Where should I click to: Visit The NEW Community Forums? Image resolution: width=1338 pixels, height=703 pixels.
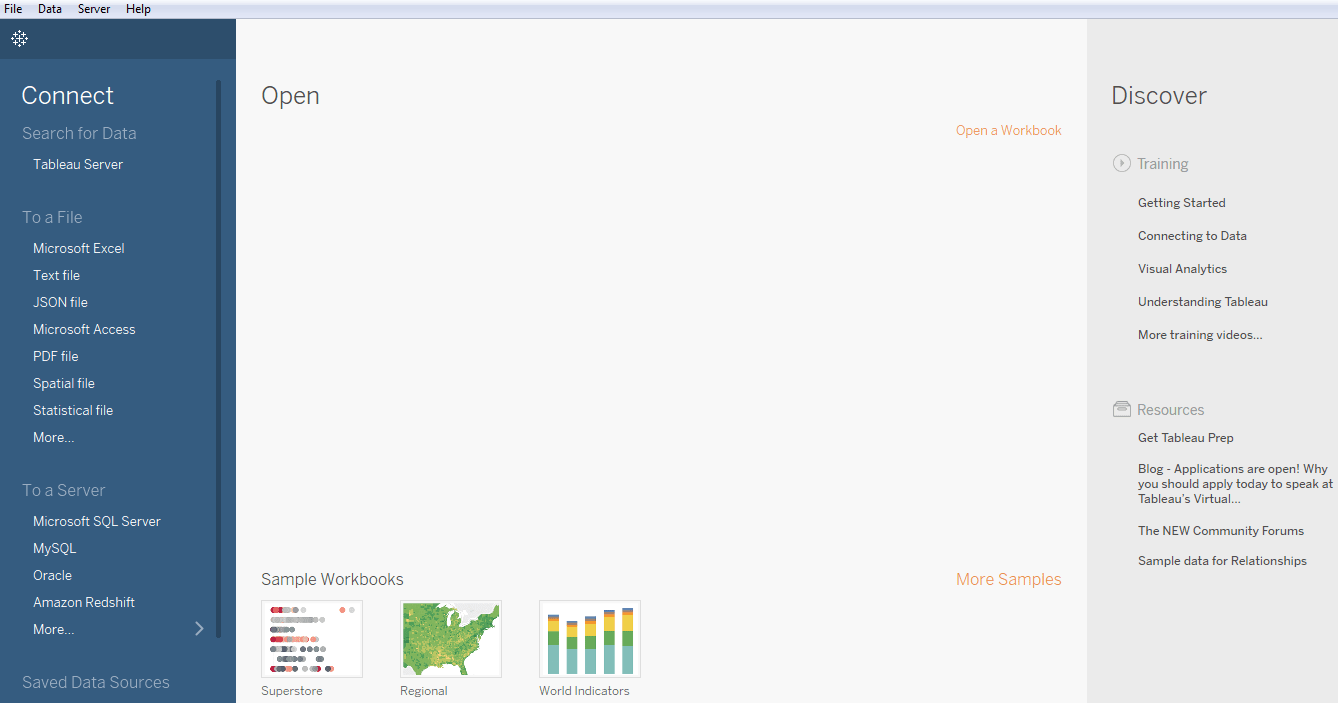(1221, 530)
